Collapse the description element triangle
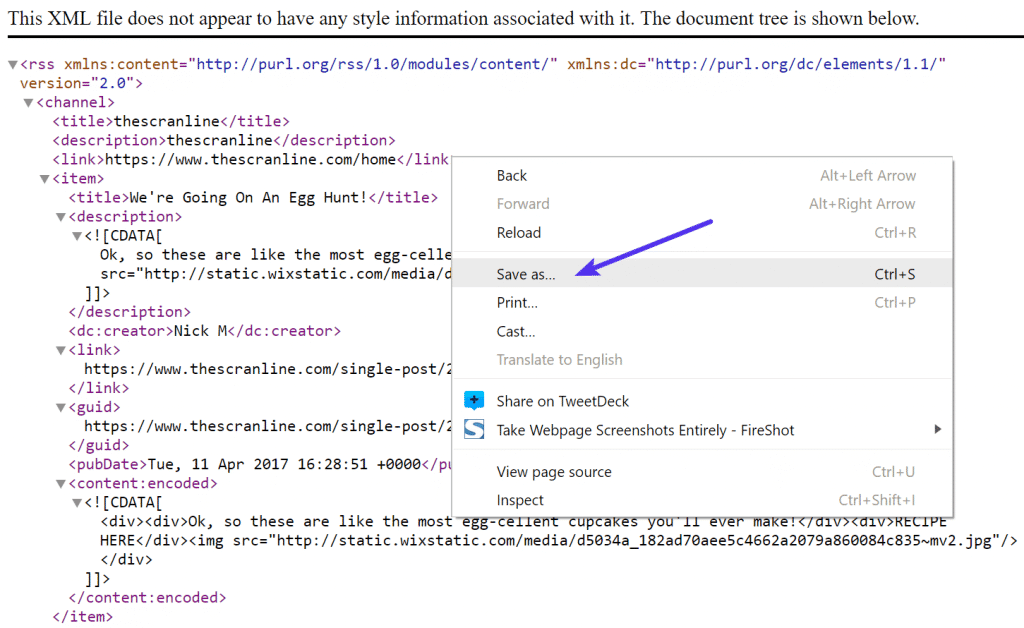The image size is (1024, 628). 61,217
